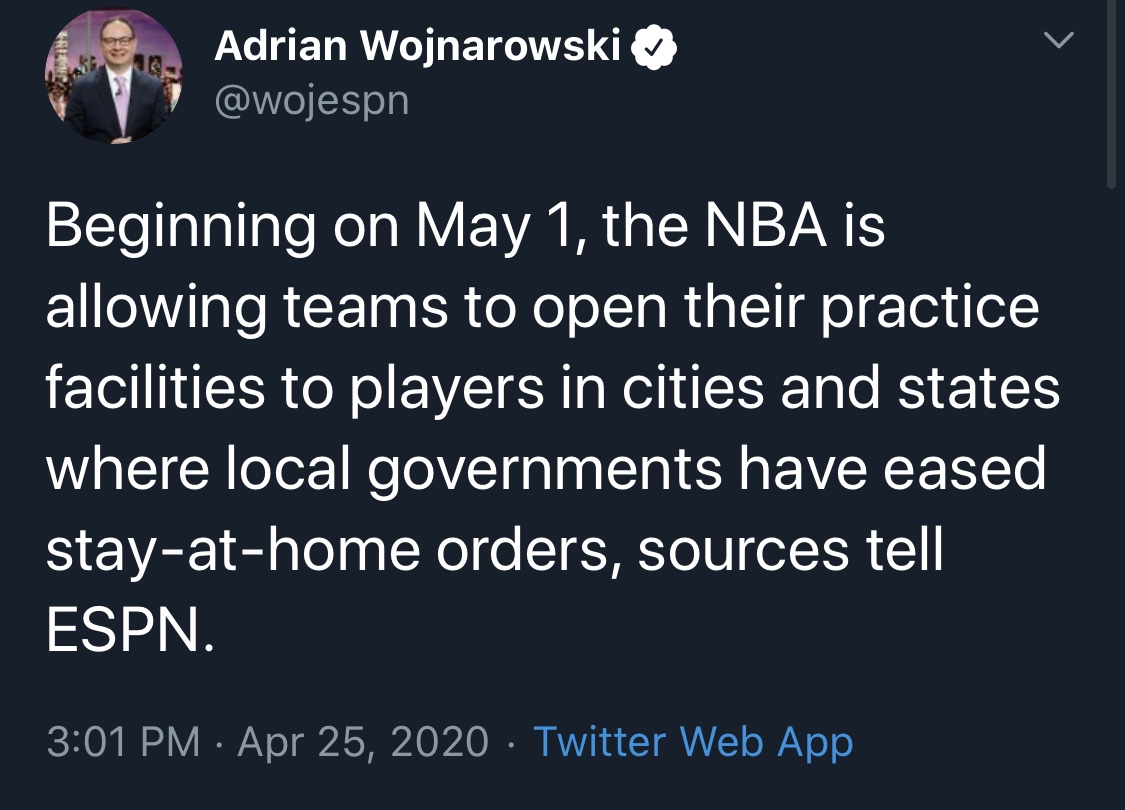Click the word stay-at-home in the tweet
Image resolution: width=1125 pixels, height=810 pixels.
(x=233, y=552)
